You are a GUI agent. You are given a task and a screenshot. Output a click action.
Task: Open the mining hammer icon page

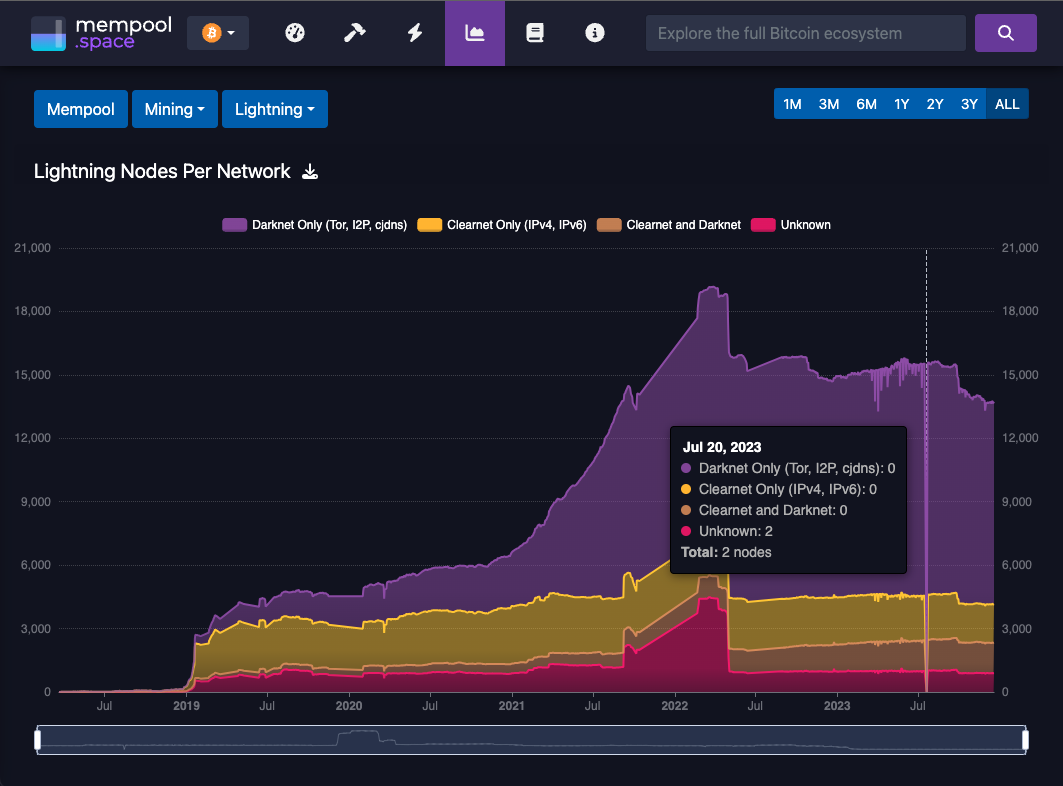pos(354,33)
